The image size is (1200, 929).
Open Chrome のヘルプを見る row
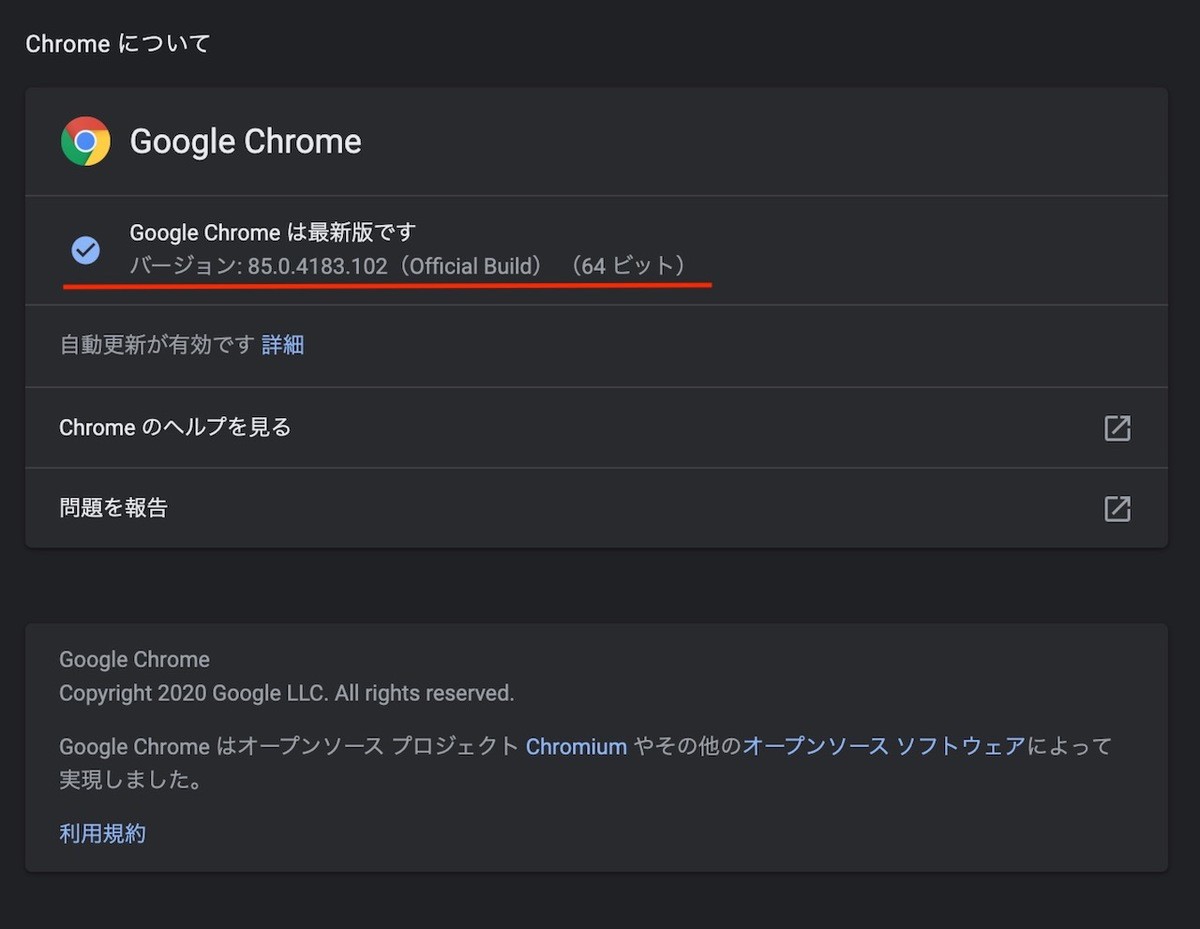coord(596,428)
